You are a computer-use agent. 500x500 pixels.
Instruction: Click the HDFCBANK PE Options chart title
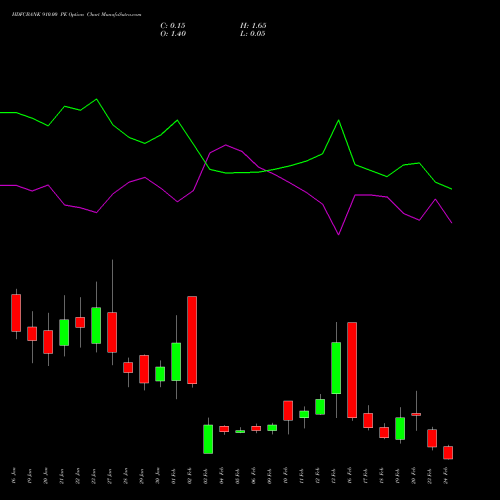76,15
